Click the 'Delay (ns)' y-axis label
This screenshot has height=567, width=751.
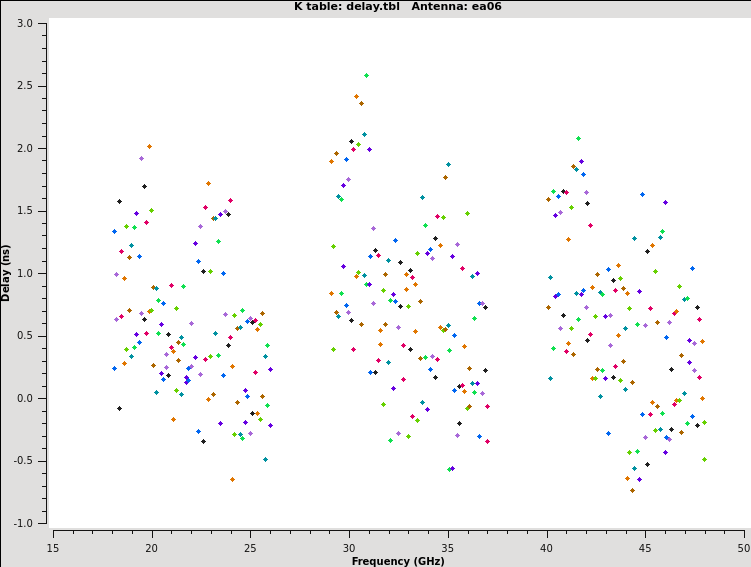6,272
